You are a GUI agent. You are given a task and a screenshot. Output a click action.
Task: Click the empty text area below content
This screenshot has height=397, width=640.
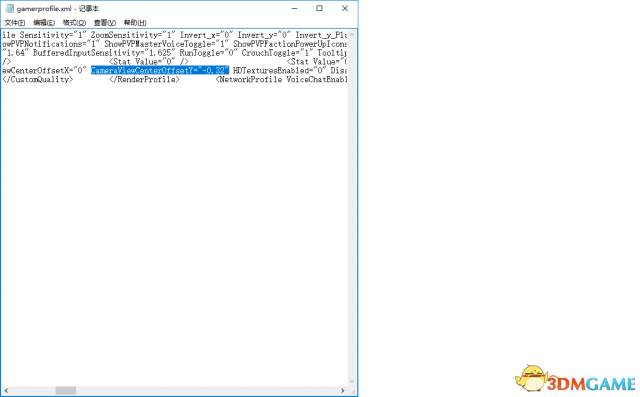(174, 233)
